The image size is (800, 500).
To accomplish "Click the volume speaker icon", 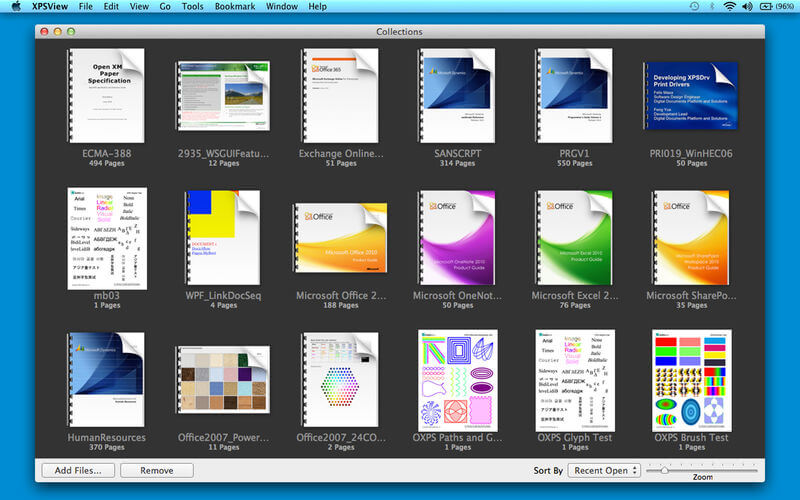I will (747, 6).
